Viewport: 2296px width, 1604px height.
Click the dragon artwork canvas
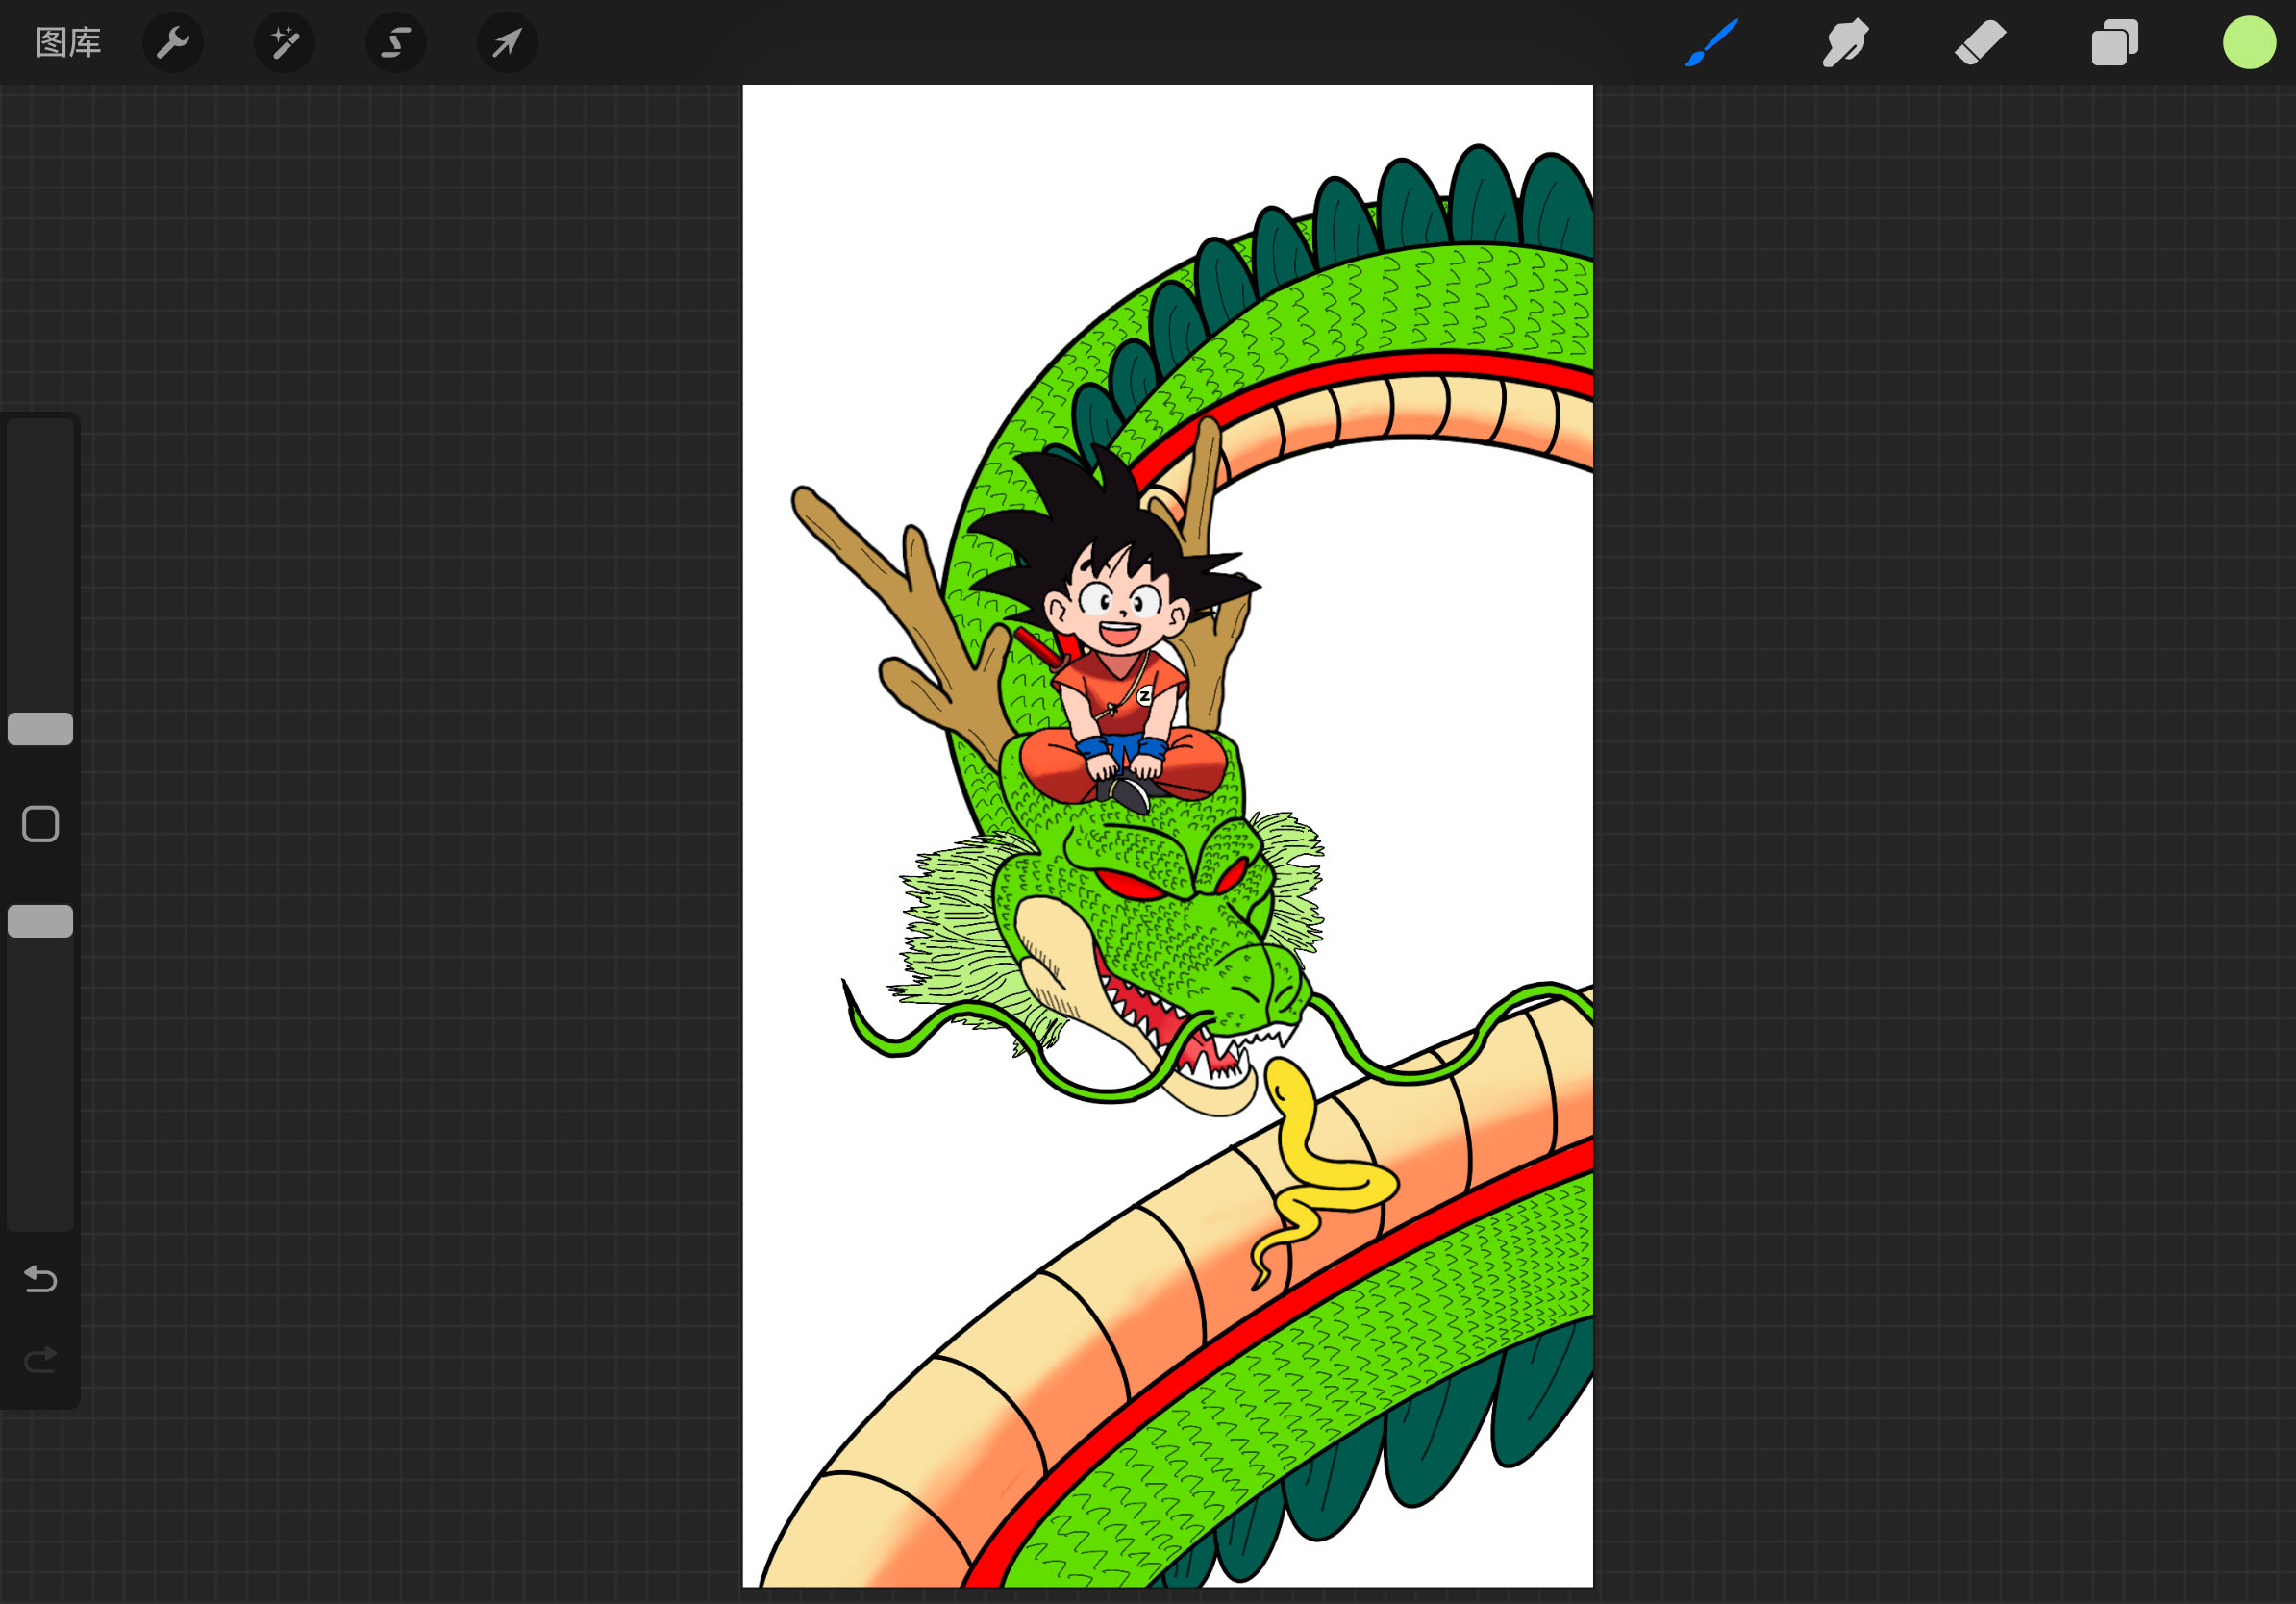[x=1167, y=836]
